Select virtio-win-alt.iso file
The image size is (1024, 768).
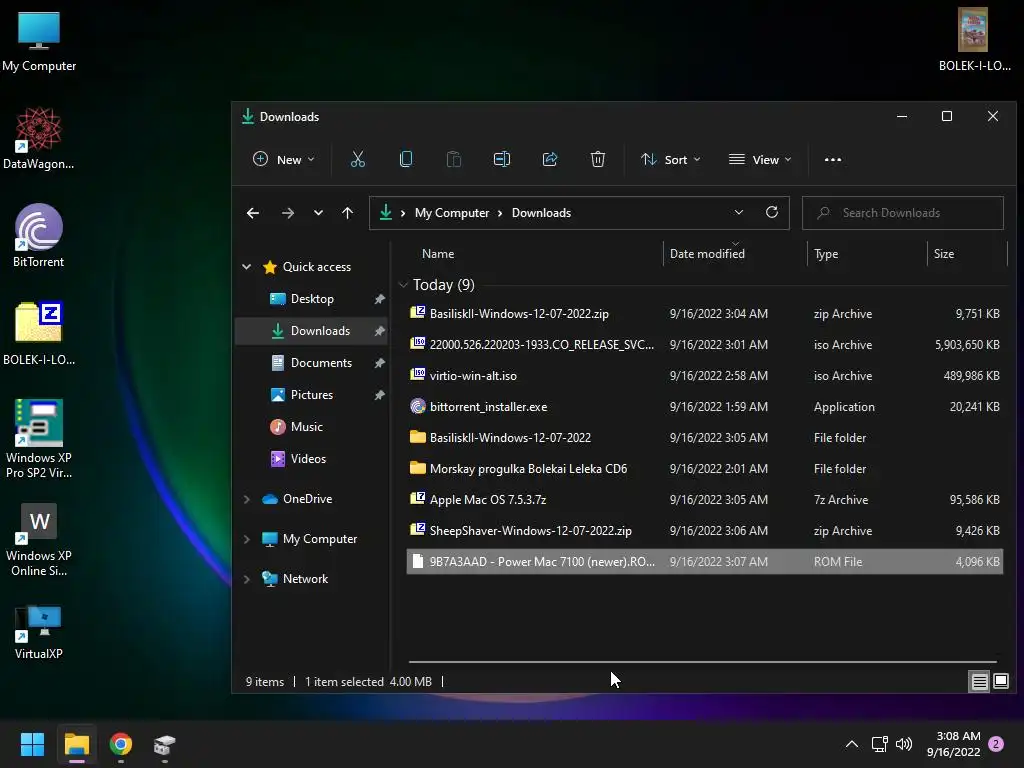click(705, 376)
